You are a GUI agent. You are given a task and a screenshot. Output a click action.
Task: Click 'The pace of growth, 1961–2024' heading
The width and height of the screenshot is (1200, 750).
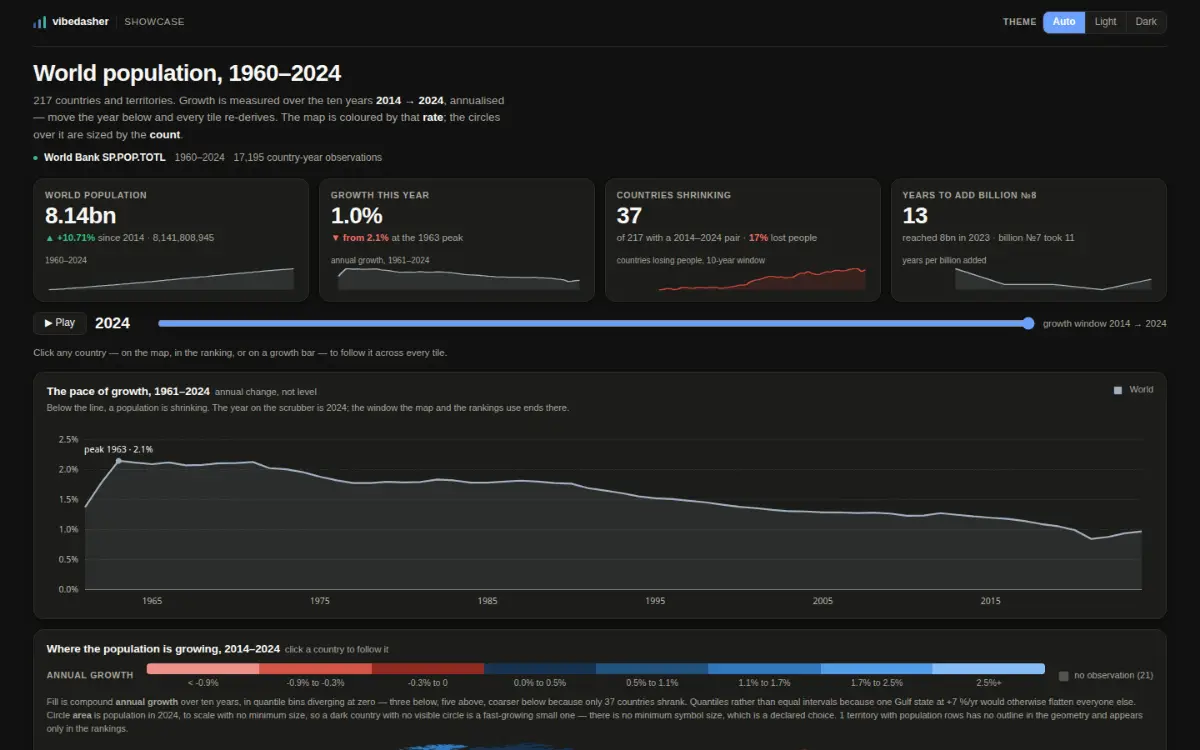(x=128, y=391)
